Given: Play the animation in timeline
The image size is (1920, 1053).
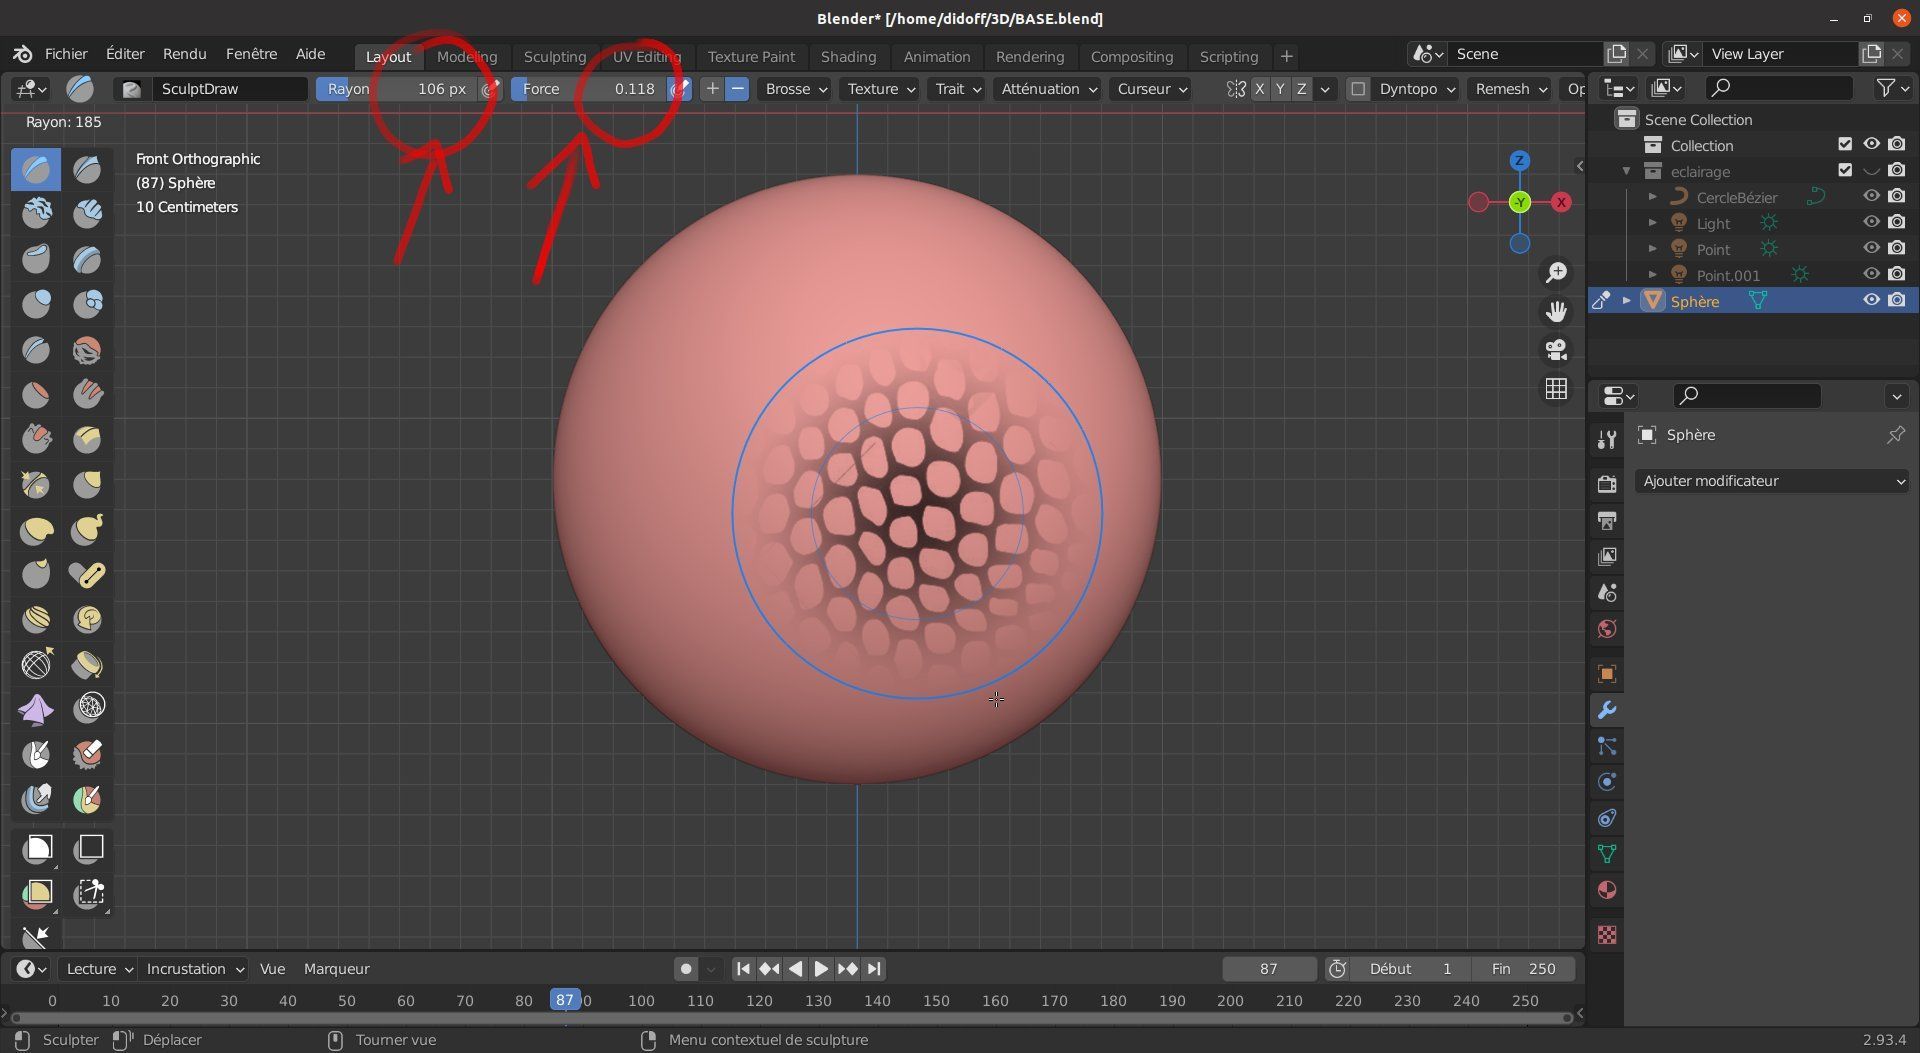Looking at the screenshot, I should pyautogui.click(x=820, y=969).
